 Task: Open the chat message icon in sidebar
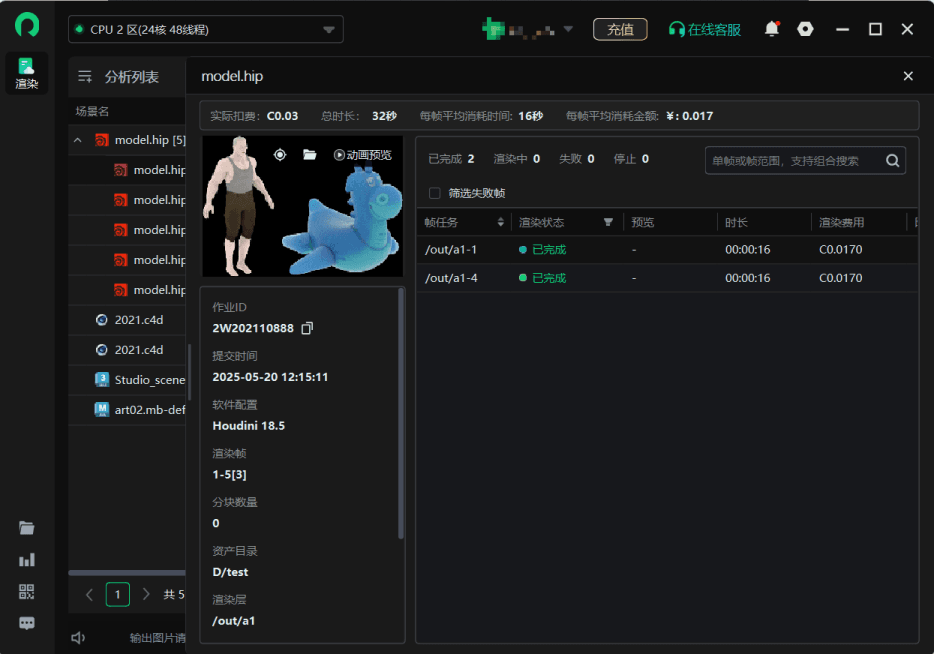[x=27, y=623]
